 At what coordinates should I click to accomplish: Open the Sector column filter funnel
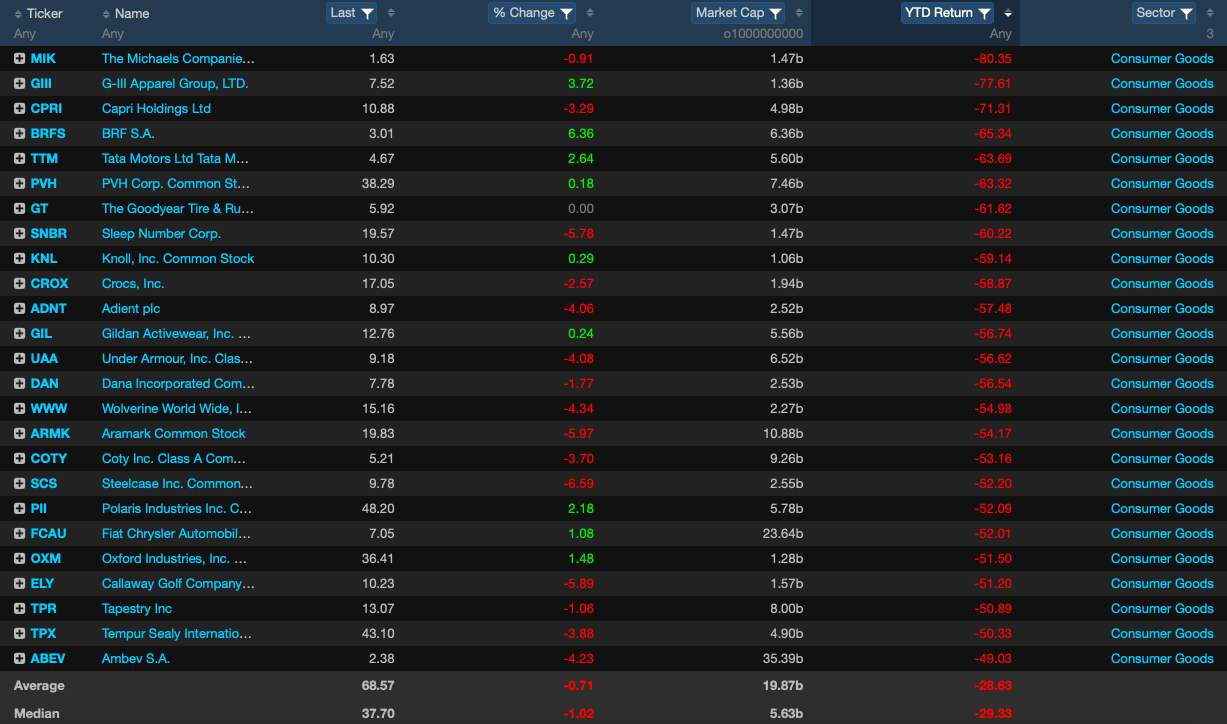pos(1187,13)
